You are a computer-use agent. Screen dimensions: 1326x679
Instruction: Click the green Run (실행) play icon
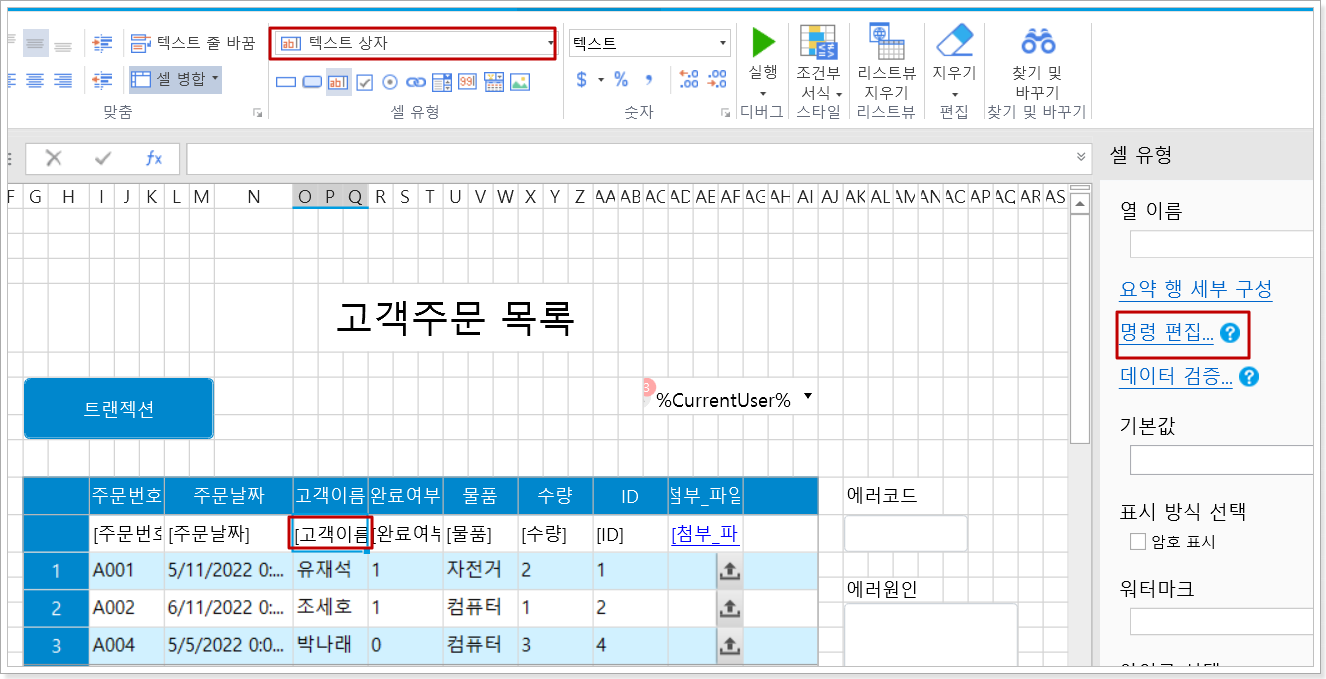tap(763, 42)
